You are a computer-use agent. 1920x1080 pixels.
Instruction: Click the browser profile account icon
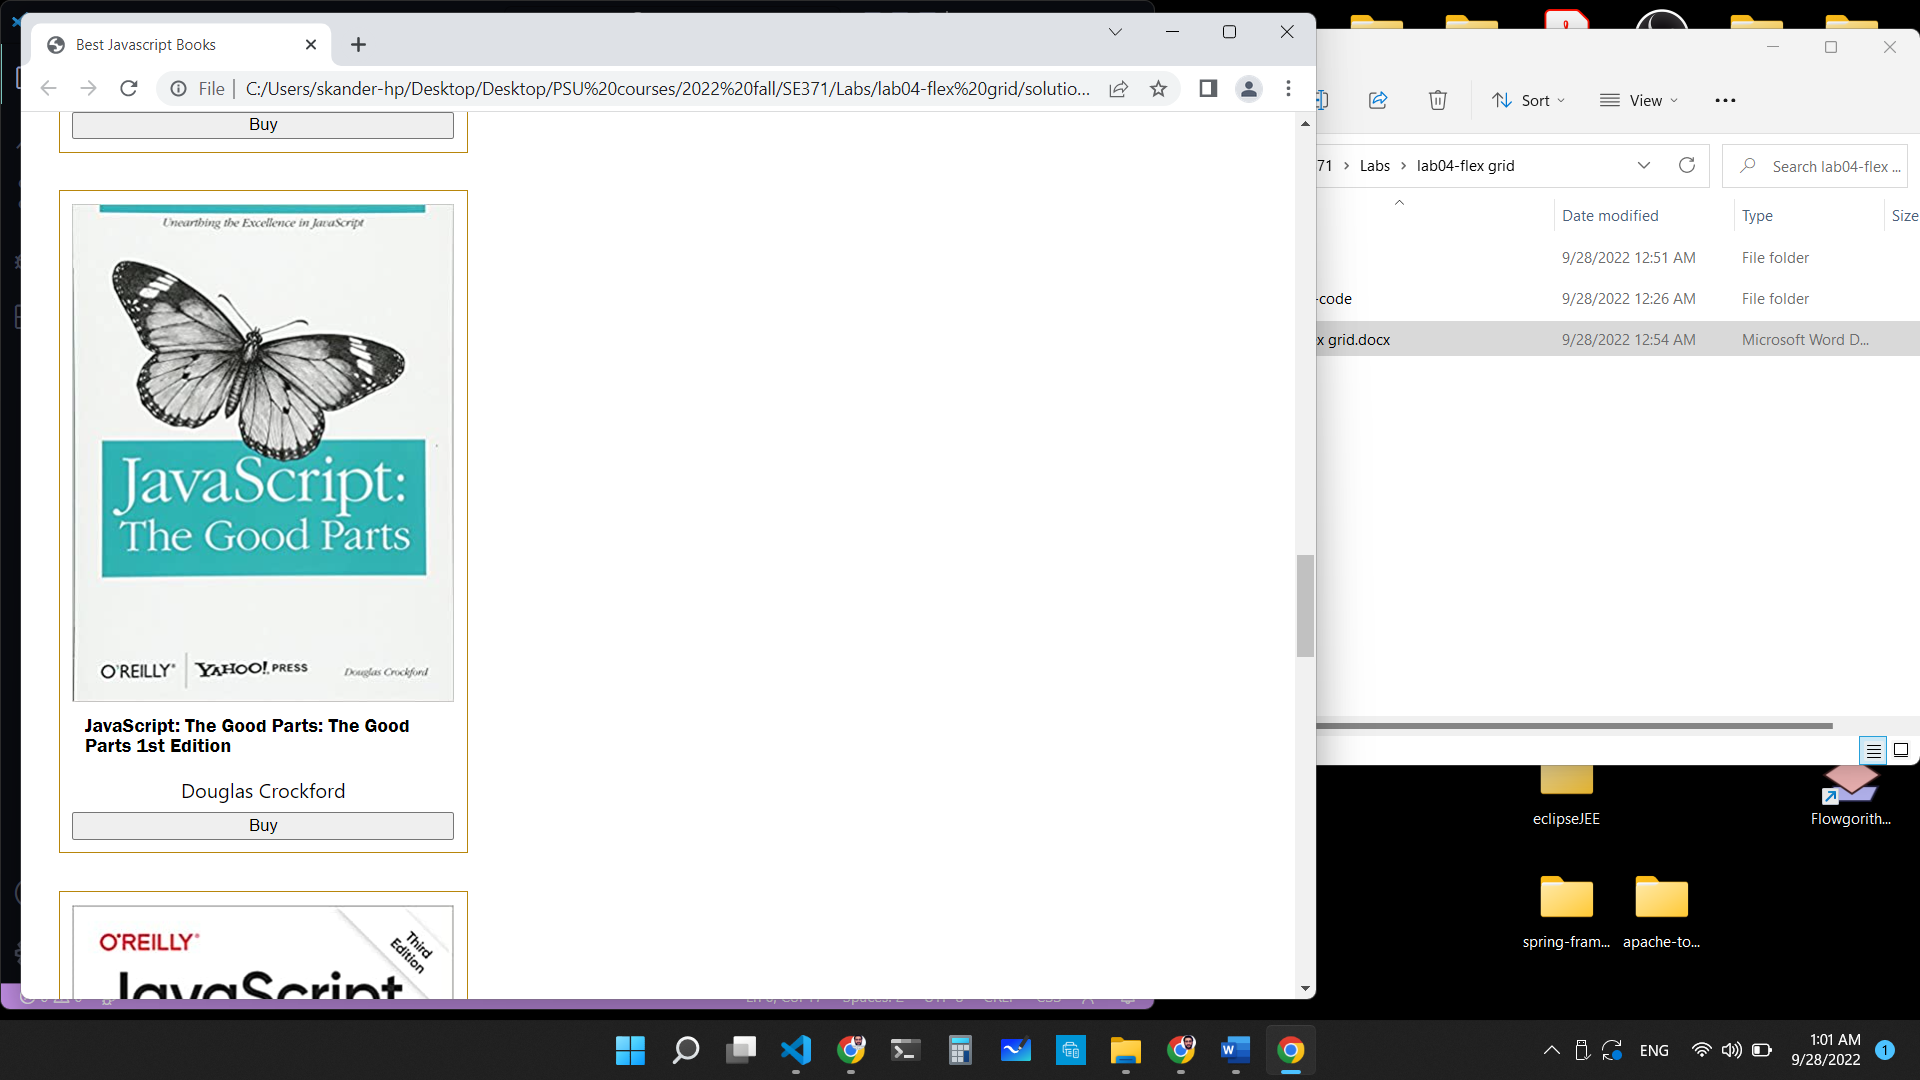click(1249, 88)
